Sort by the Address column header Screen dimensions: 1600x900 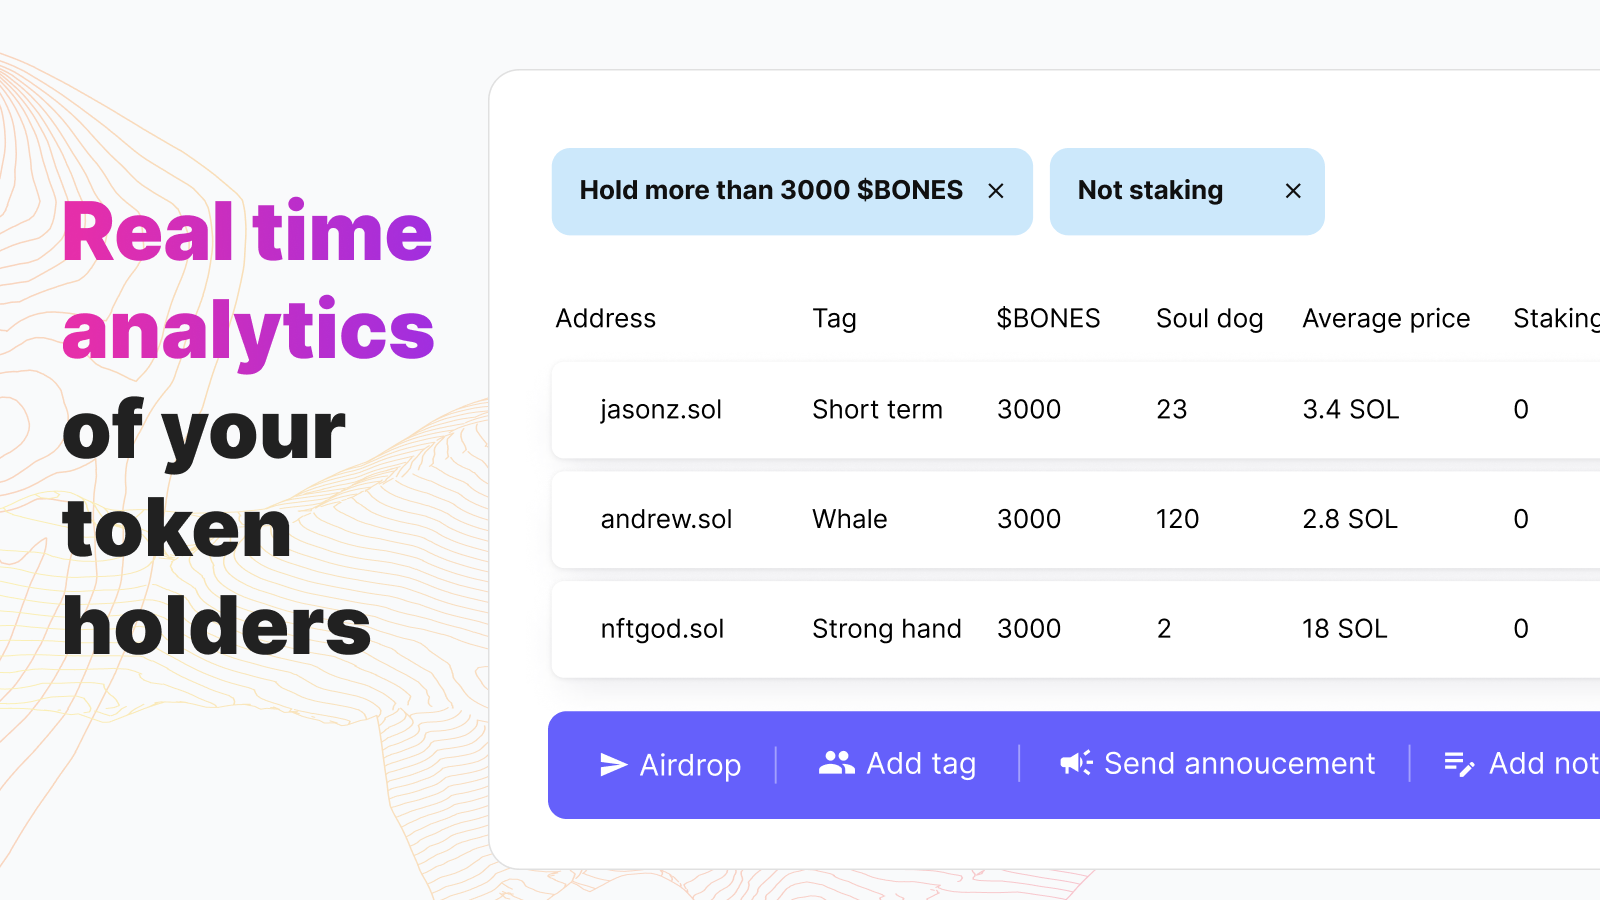pos(606,318)
